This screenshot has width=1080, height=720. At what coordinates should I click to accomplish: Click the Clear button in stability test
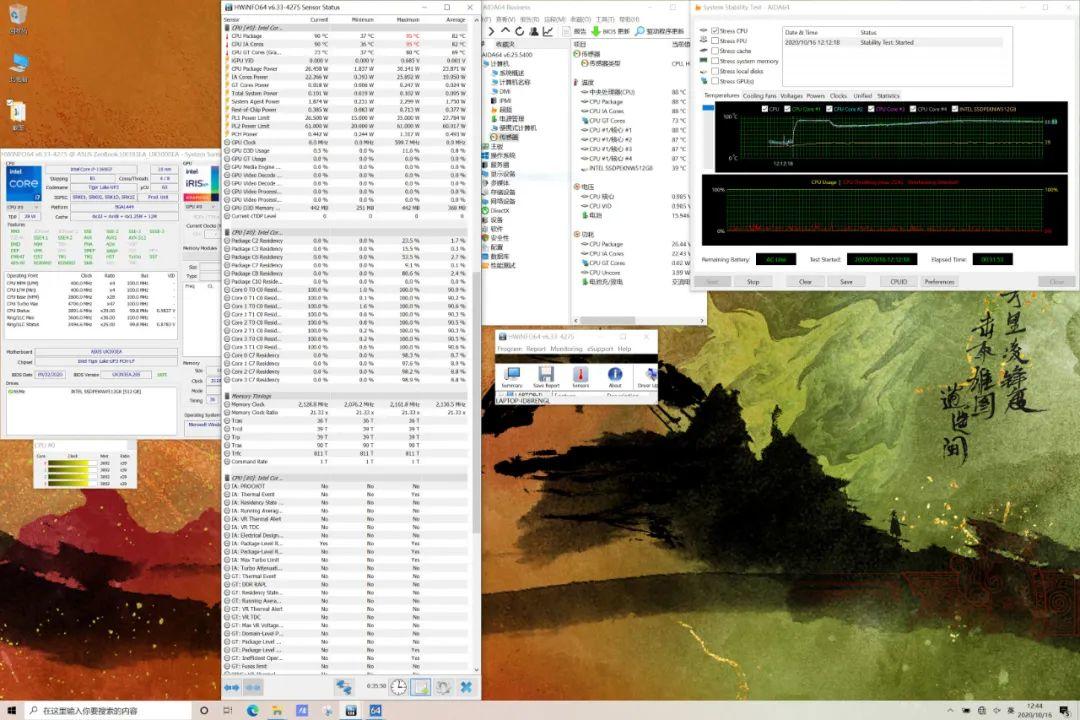pyautogui.click(x=804, y=282)
